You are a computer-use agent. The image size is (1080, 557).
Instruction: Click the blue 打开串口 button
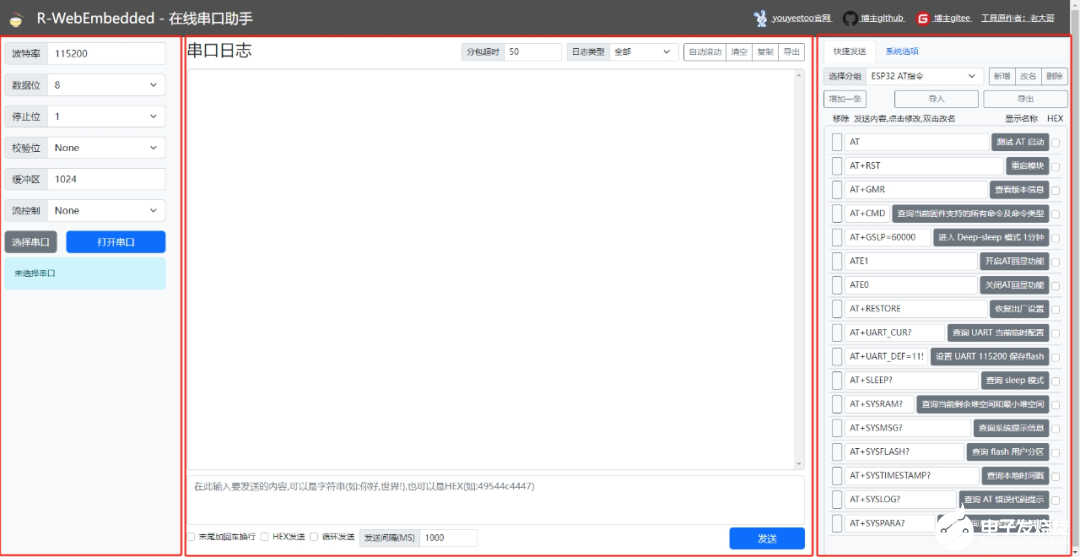(115, 242)
